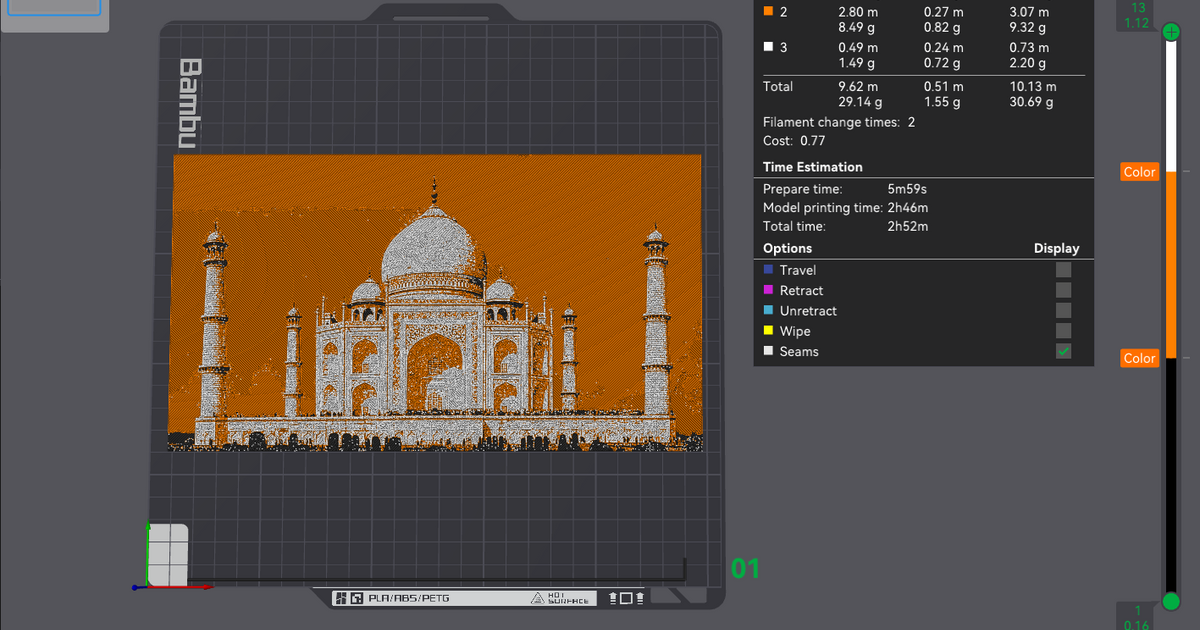Click Filament change times: 2
The width and height of the screenshot is (1200, 630).
(839, 122)
